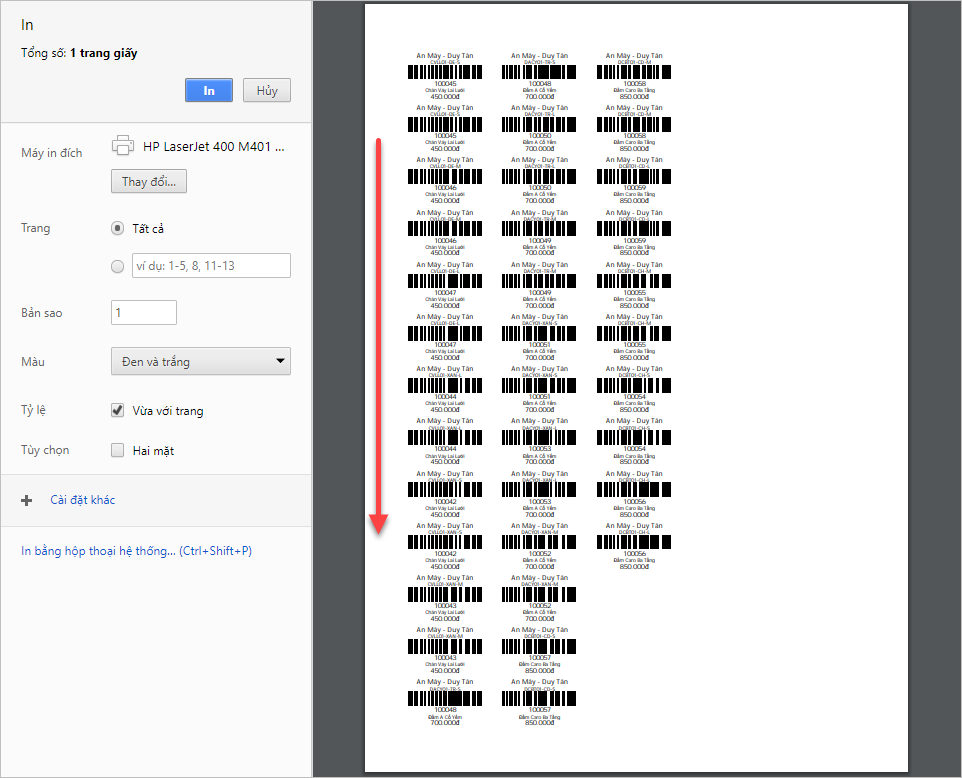Select the Tất cả pages radio button
The height and width of the screenshot is (778, 962).
(117, 228)
